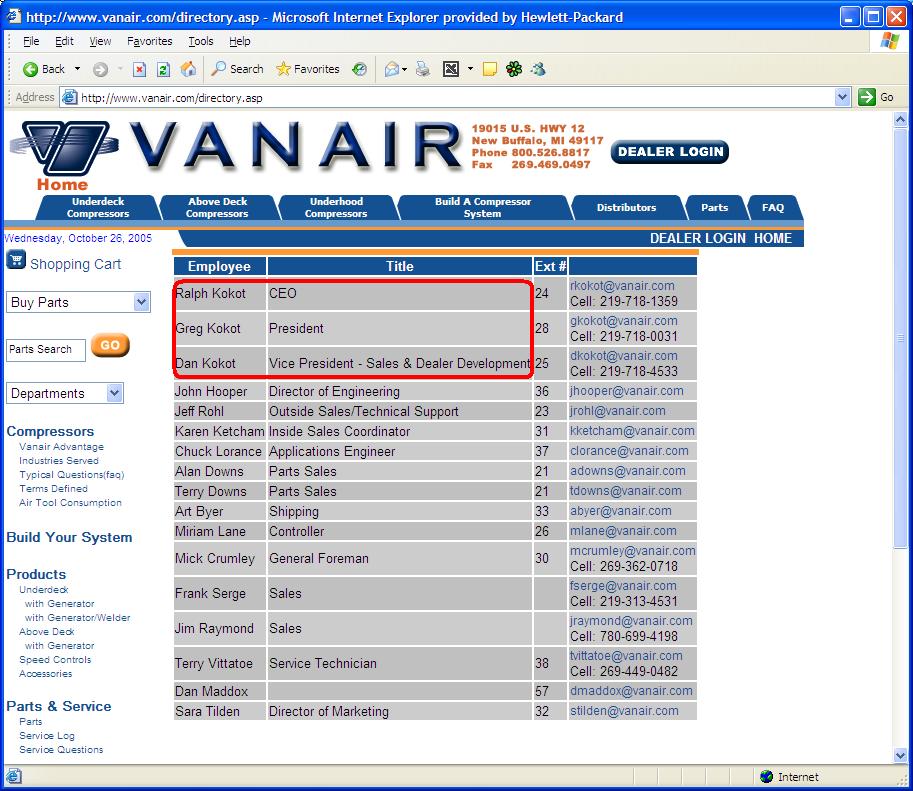The width and height of the screenshot is (913, 791).
Task: Open the Shopping Cart icon
Action: click(x=16, y=262)
